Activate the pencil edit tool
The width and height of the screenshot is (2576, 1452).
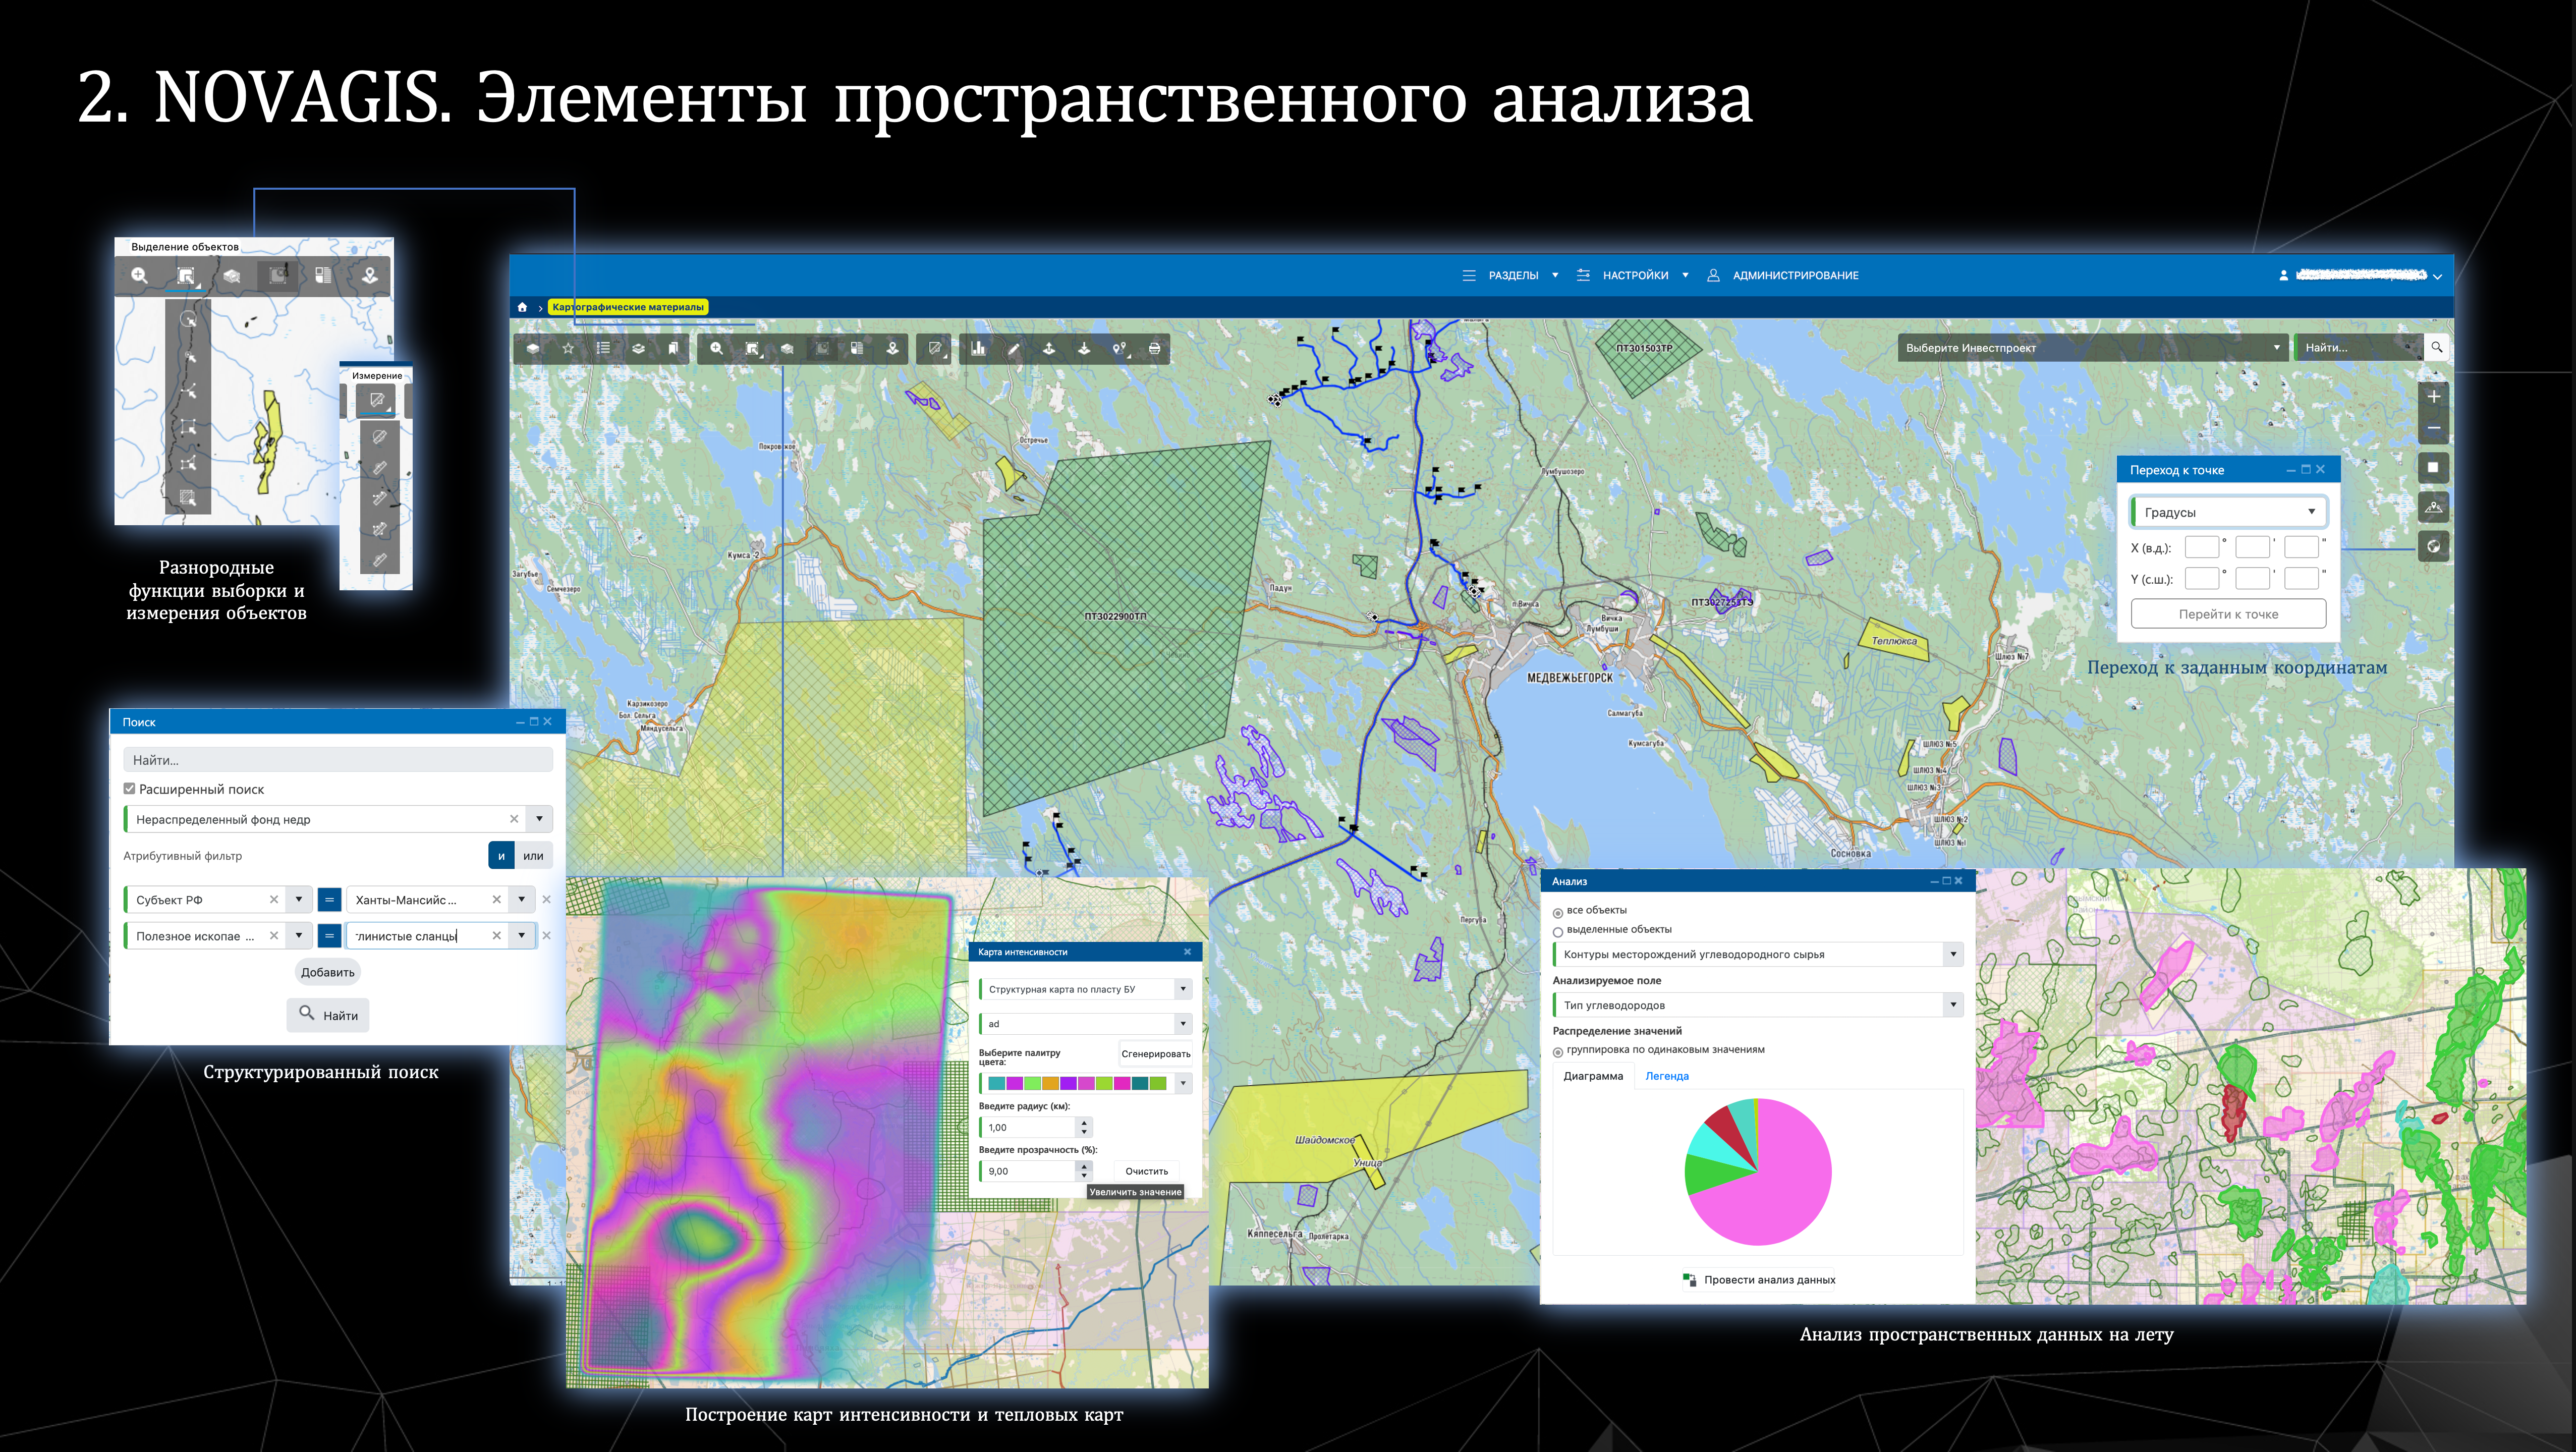pos(1014,349)
